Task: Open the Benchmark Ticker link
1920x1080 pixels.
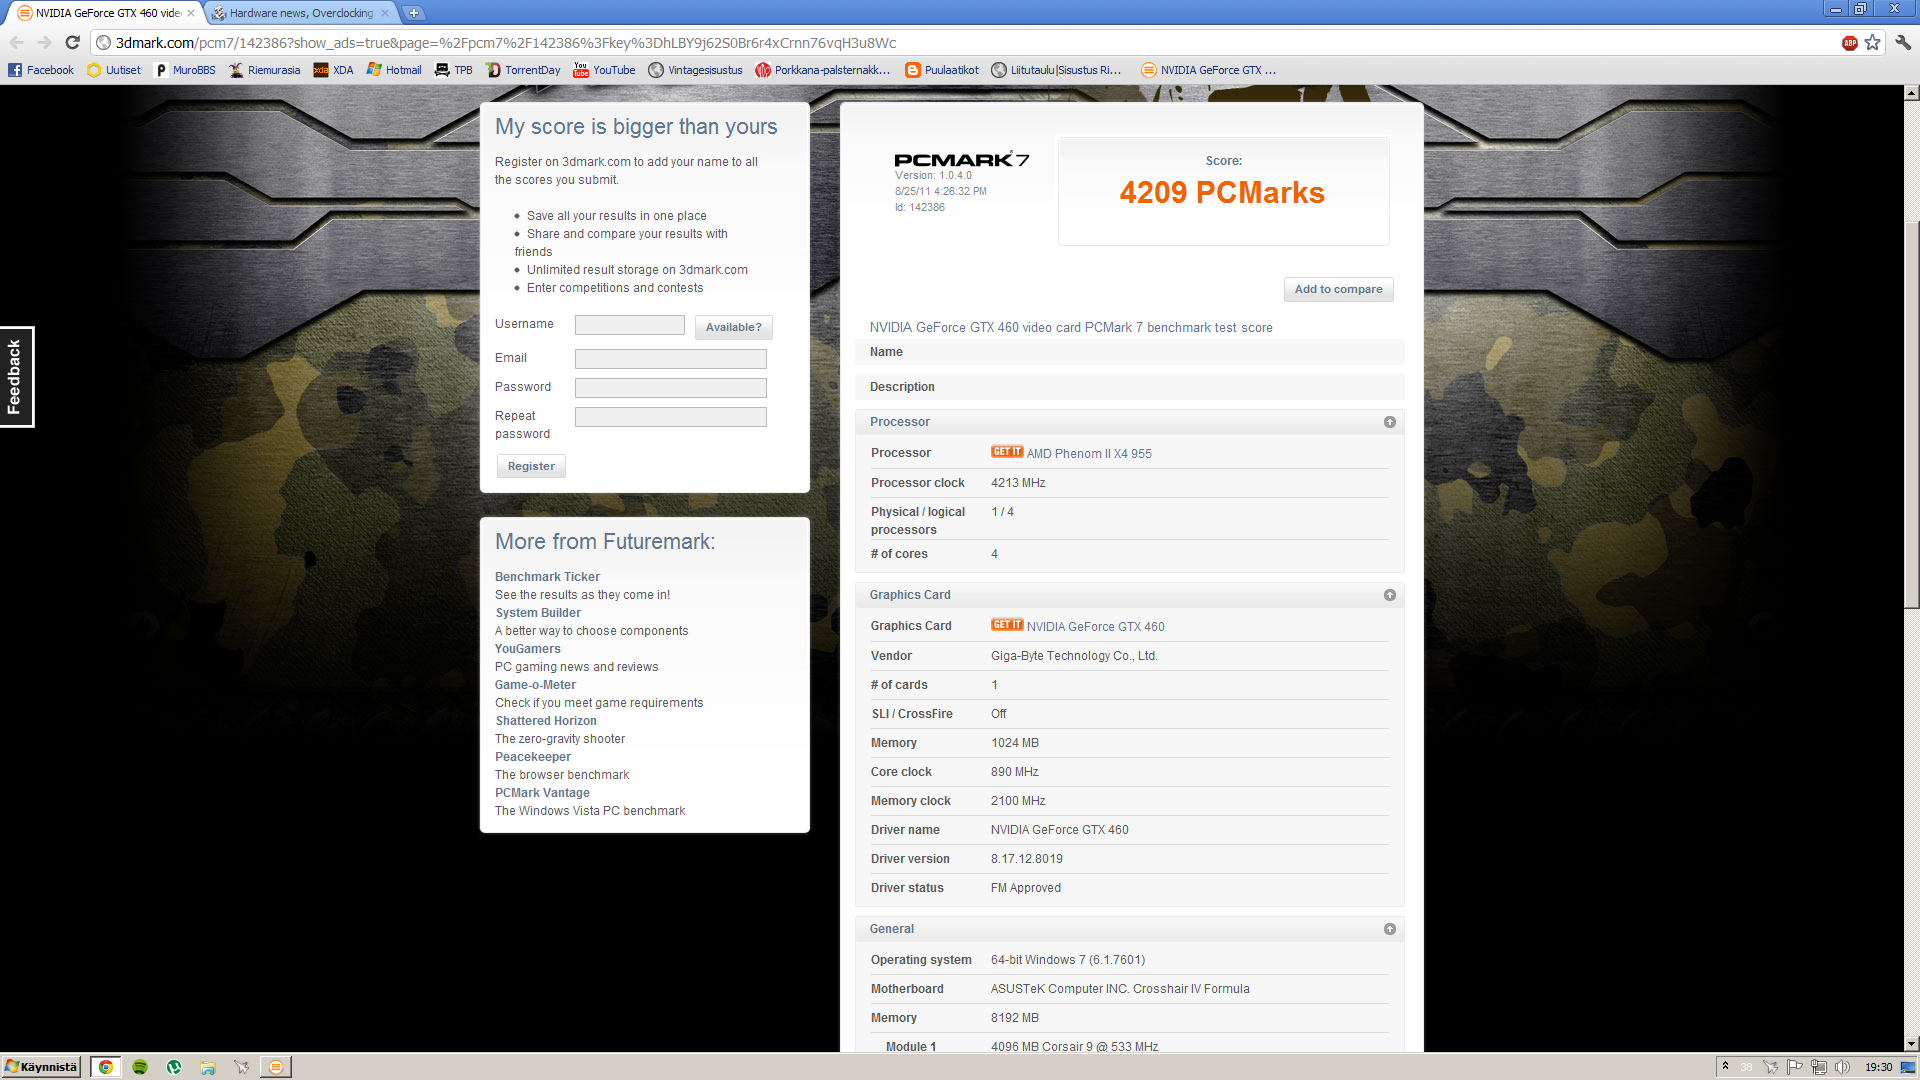Action: (x=547, y=577)
